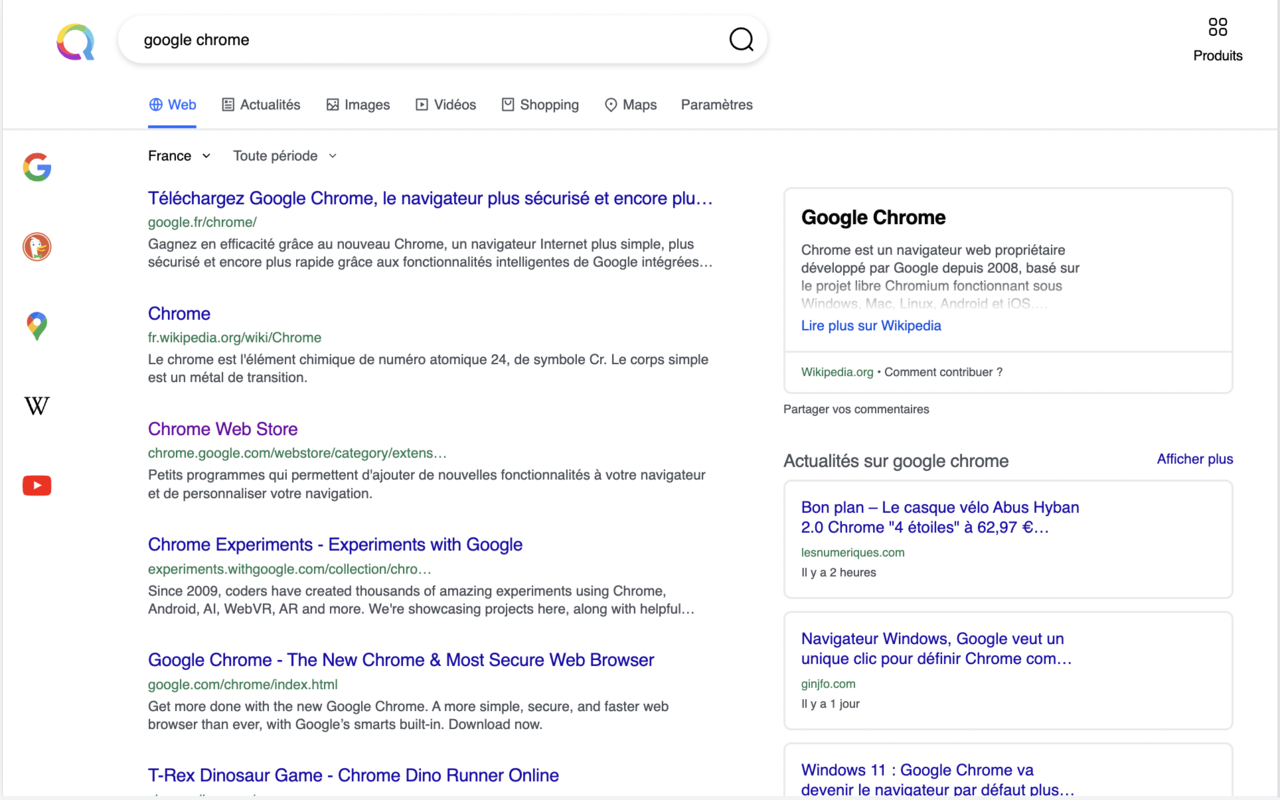Click the experiments.withgoogle.com URL

[290, 569]
